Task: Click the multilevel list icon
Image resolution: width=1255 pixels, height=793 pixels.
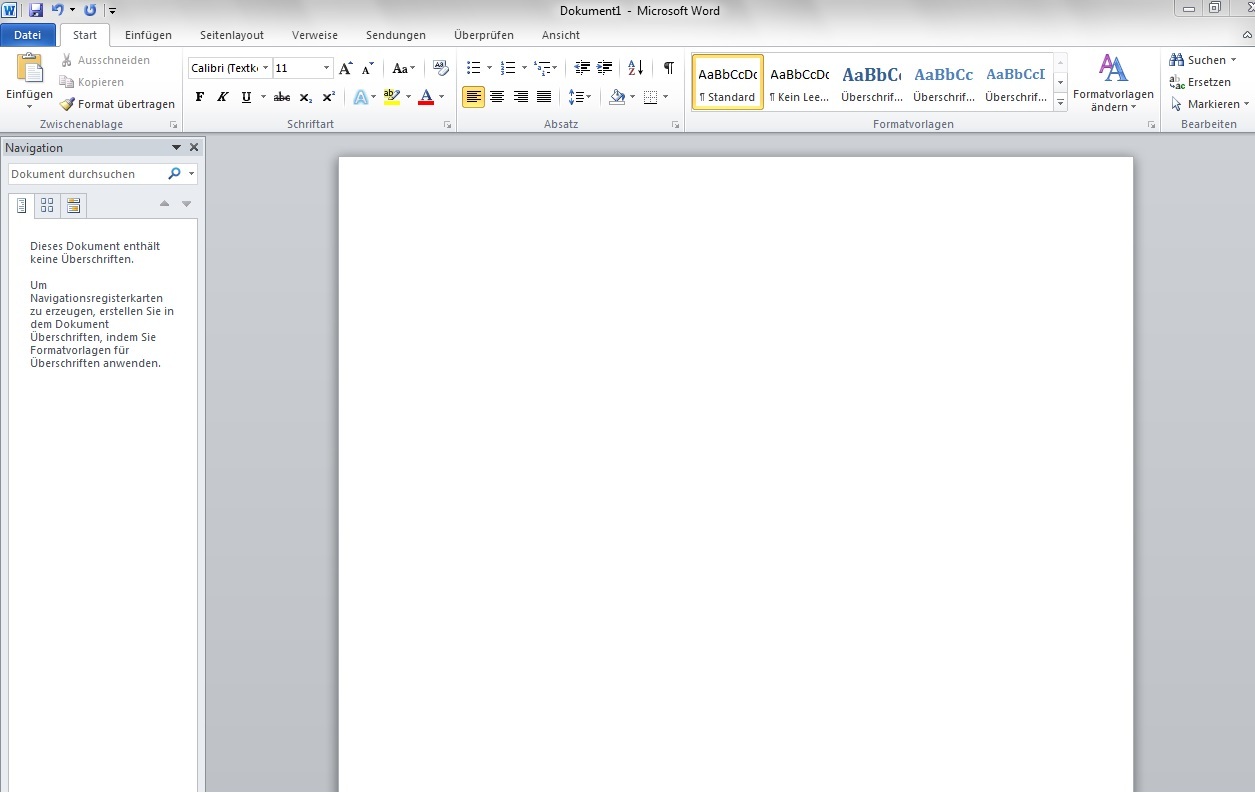Action: click(x=542, y=68)
